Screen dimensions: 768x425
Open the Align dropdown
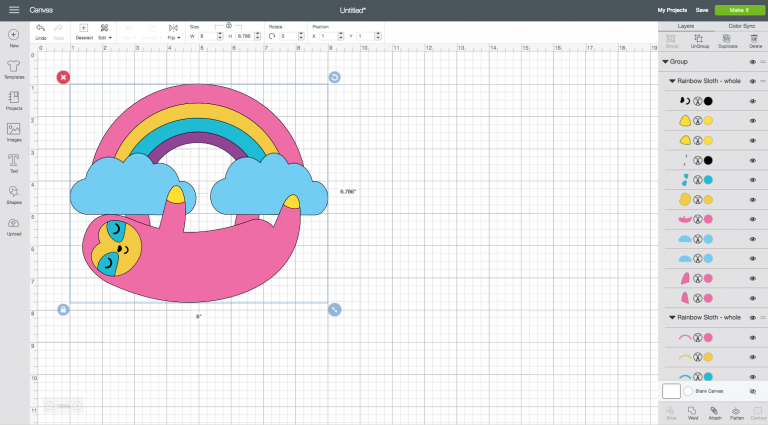(x=128, y=32)
